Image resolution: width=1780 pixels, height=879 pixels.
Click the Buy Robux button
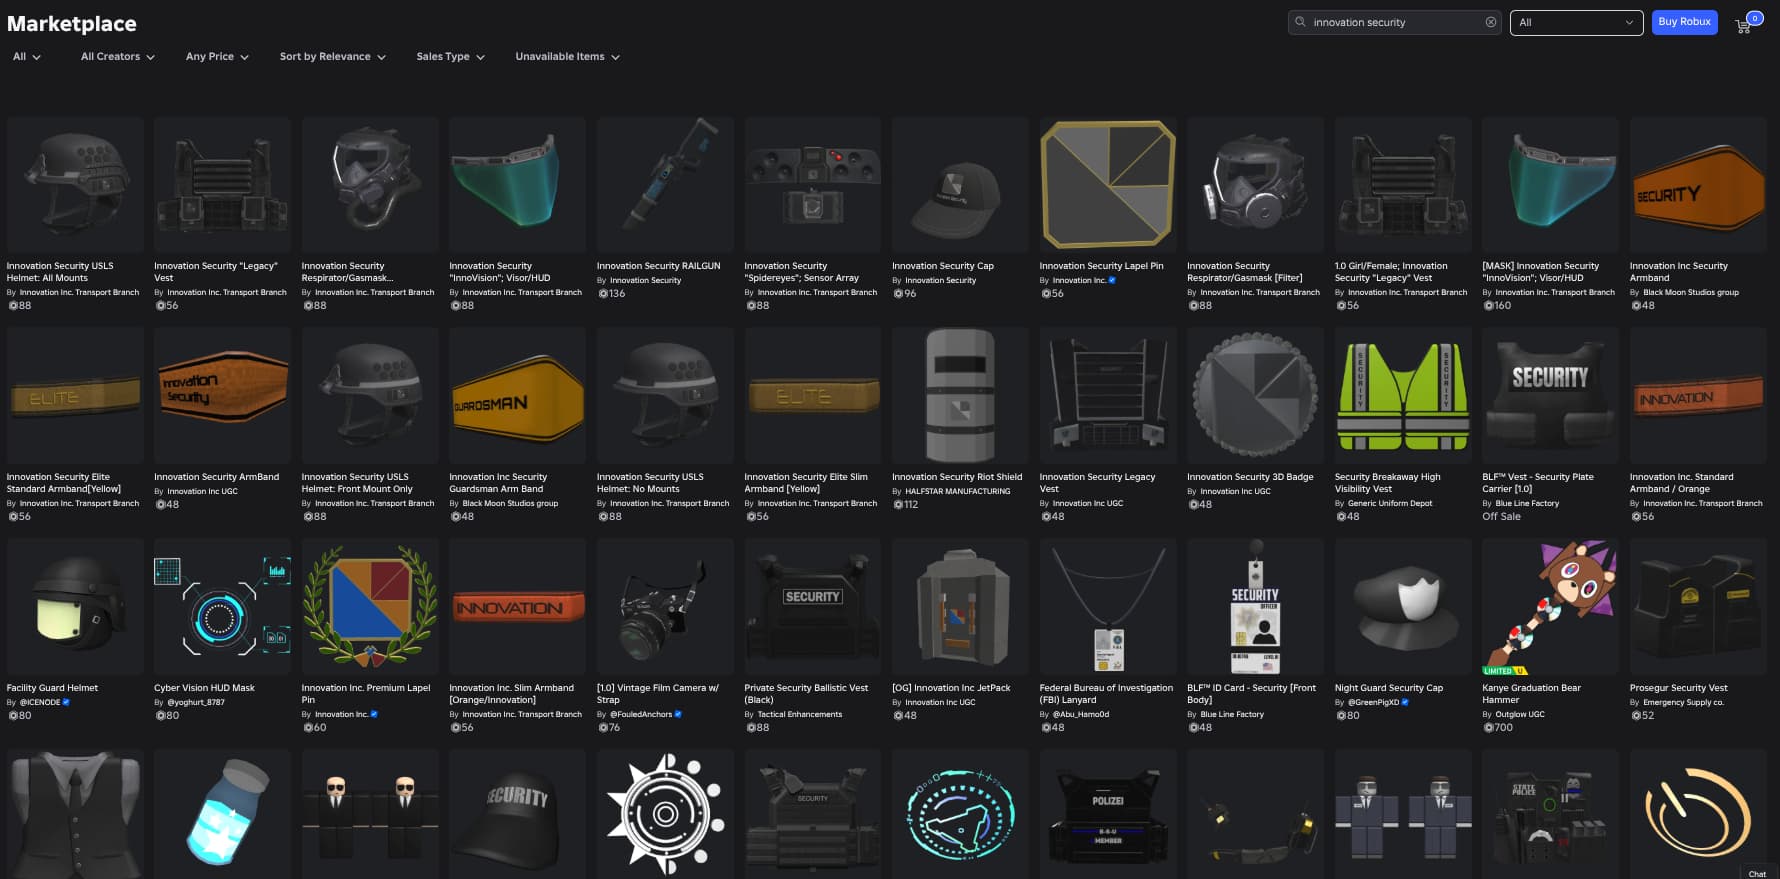click(1684, 22)
